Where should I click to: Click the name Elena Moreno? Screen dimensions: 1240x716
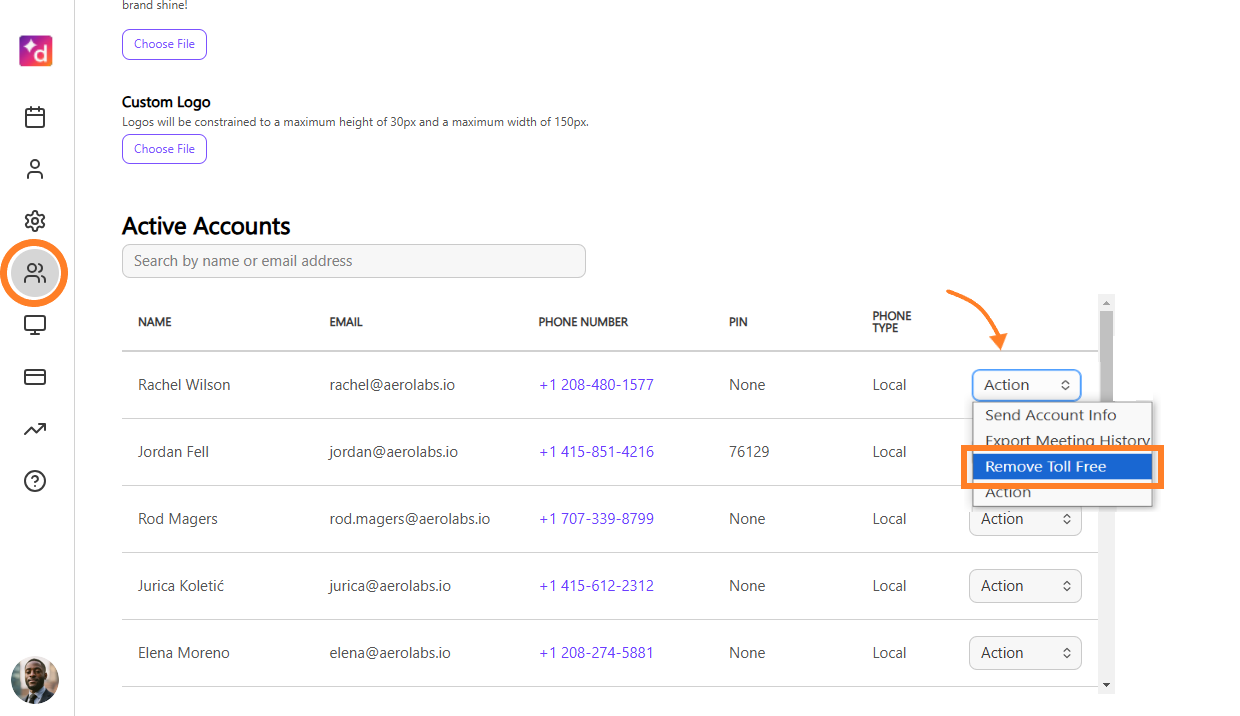(184, 653)
